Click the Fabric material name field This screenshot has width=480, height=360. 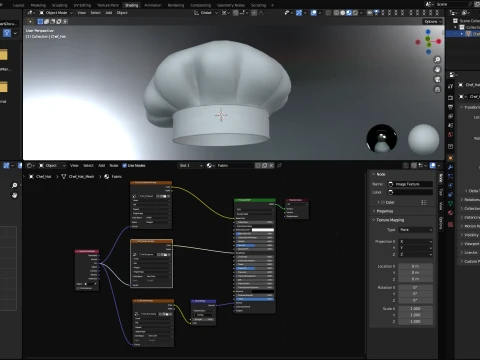click(x=235, y=165)
